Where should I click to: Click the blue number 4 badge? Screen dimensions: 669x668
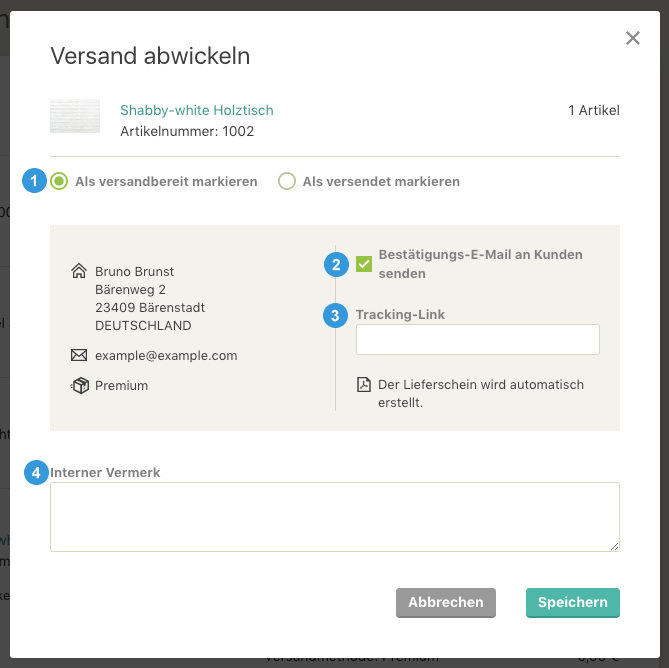coord(36,472)
